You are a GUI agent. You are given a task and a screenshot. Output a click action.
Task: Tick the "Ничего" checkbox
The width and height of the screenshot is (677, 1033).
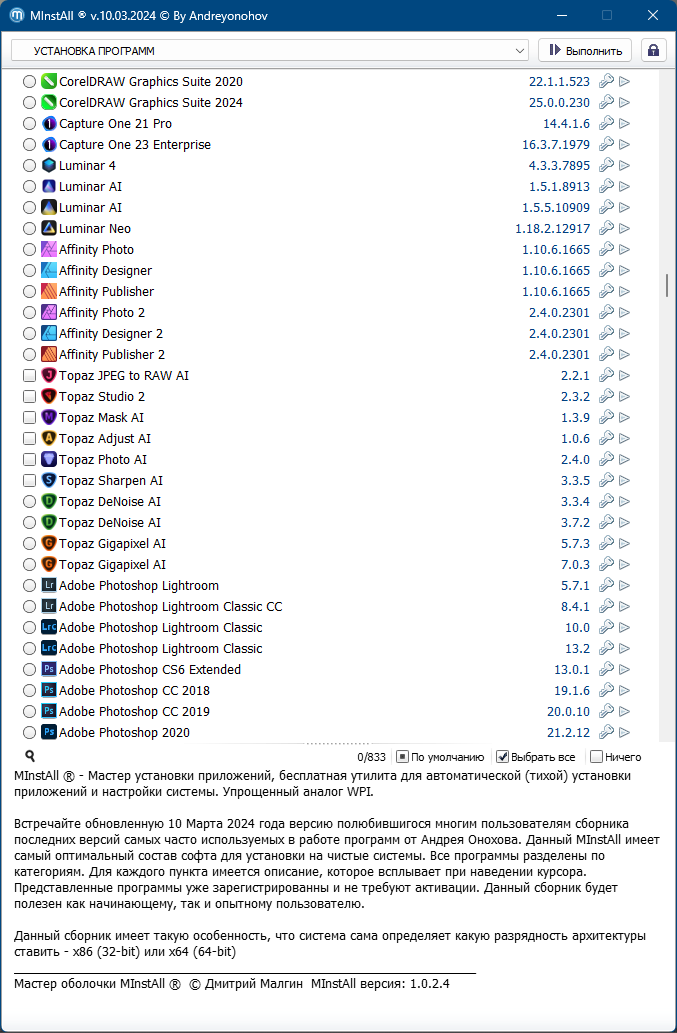tap(597, 757)
